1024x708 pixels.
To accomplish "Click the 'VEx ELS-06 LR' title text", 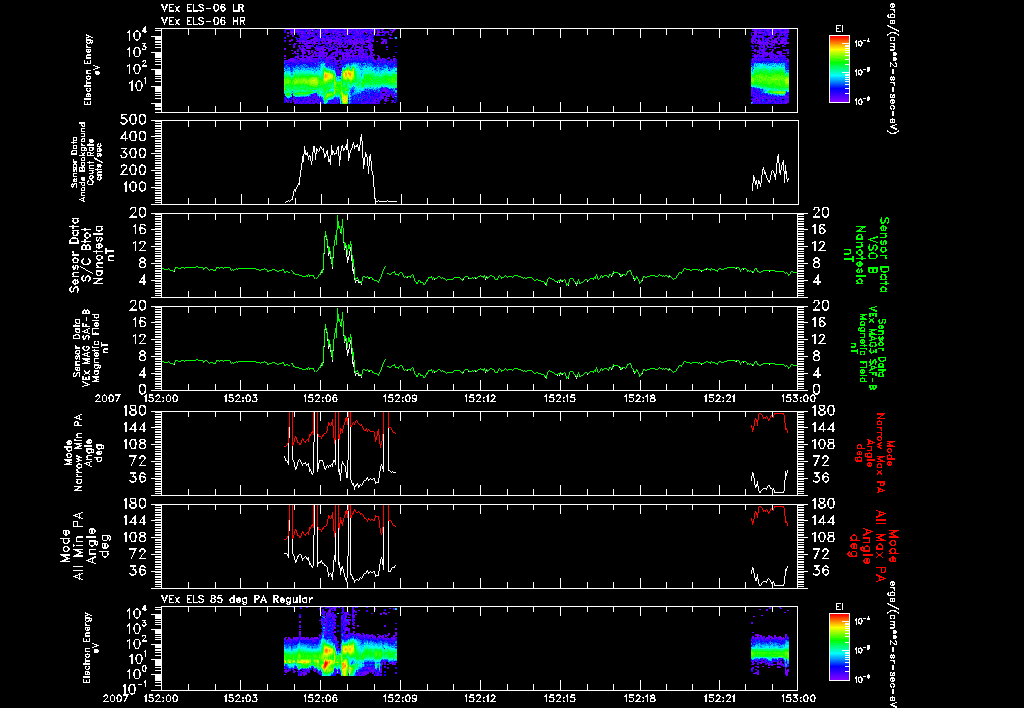I will point(202,8).
